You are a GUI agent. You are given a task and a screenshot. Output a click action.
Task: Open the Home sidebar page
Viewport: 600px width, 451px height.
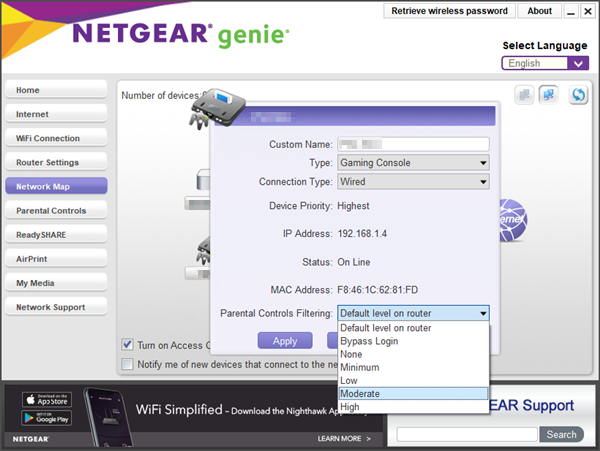[x=56, y=90]
